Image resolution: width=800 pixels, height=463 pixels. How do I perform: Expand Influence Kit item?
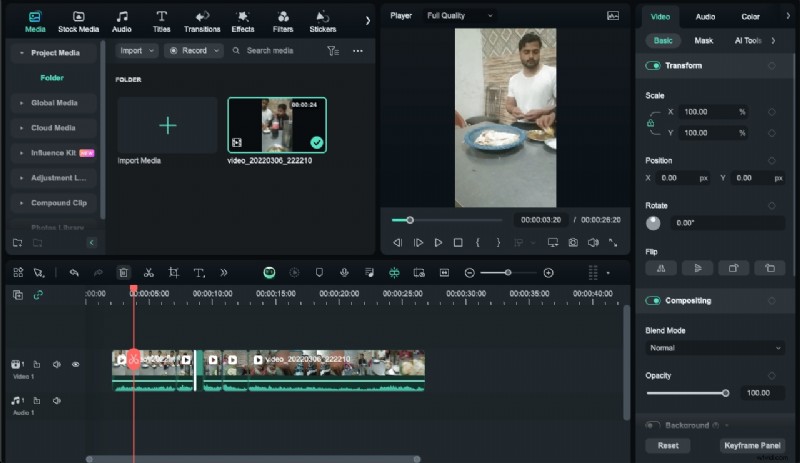(x=21, y=153)
